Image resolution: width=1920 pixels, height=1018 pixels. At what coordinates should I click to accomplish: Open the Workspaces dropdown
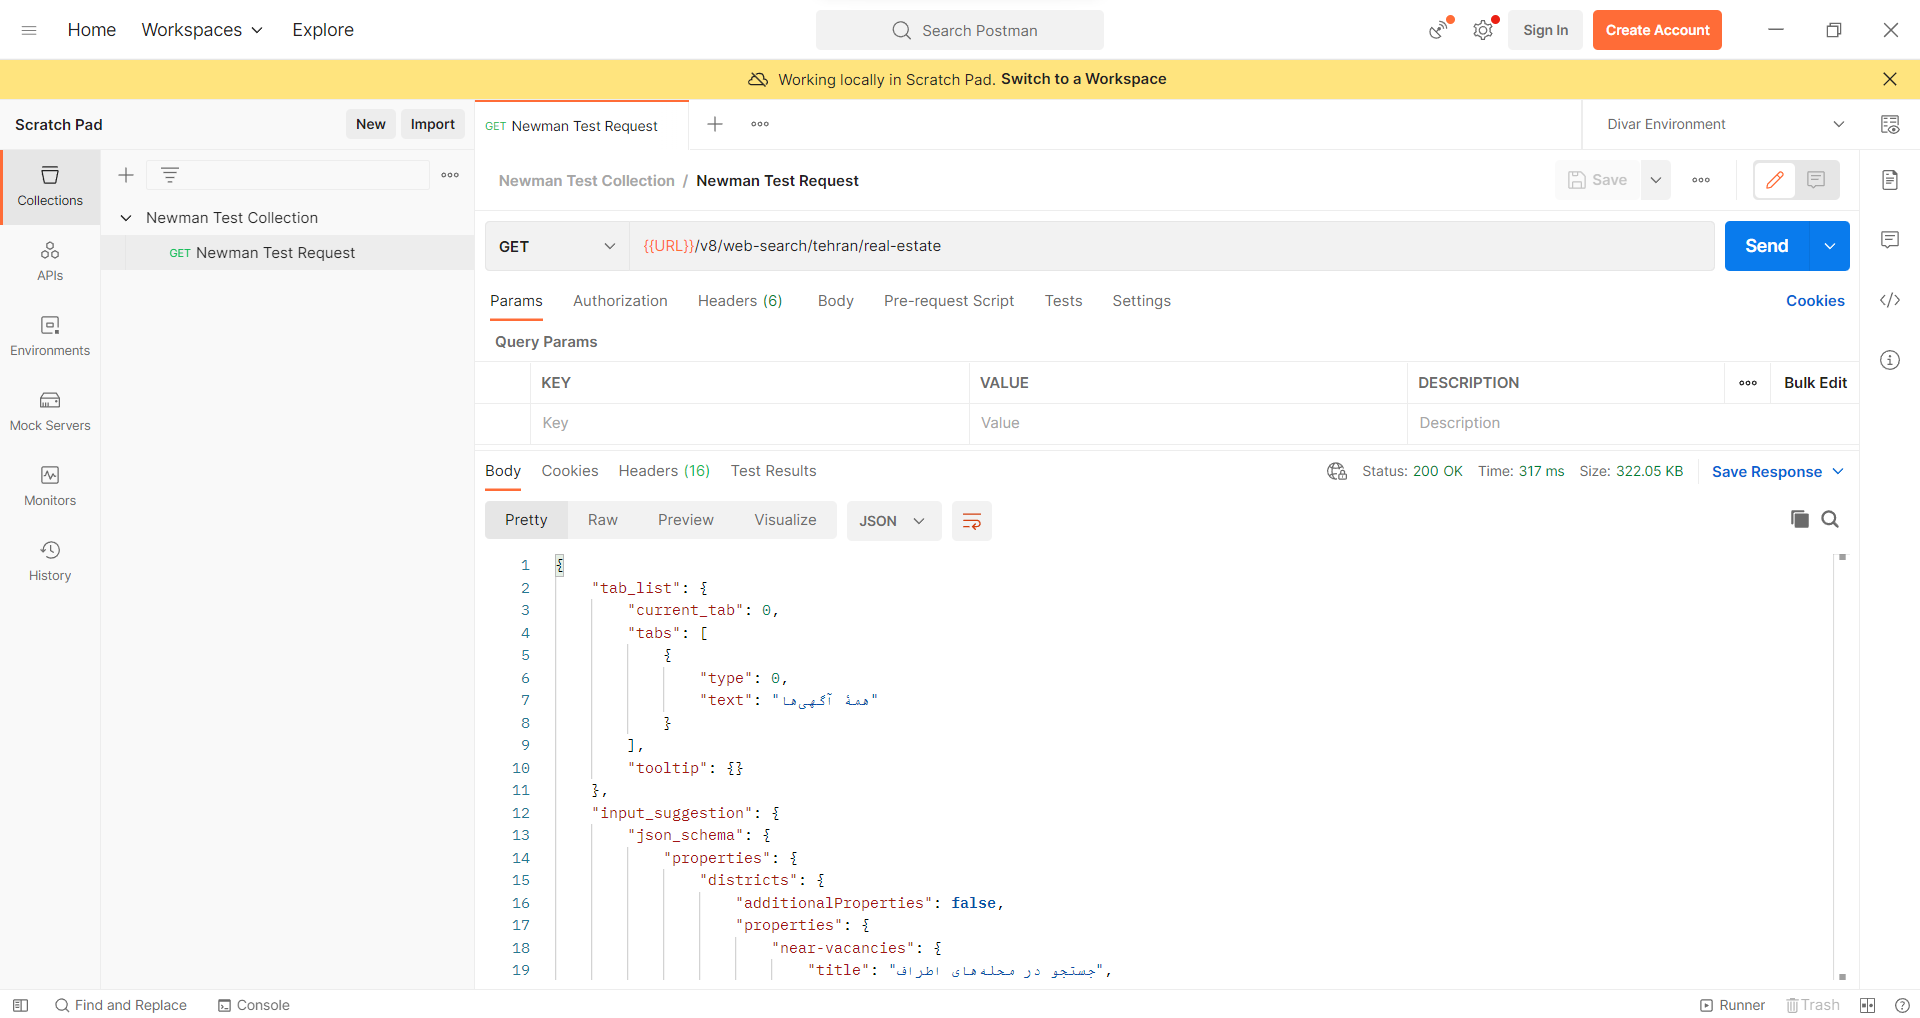click(202, 30)
